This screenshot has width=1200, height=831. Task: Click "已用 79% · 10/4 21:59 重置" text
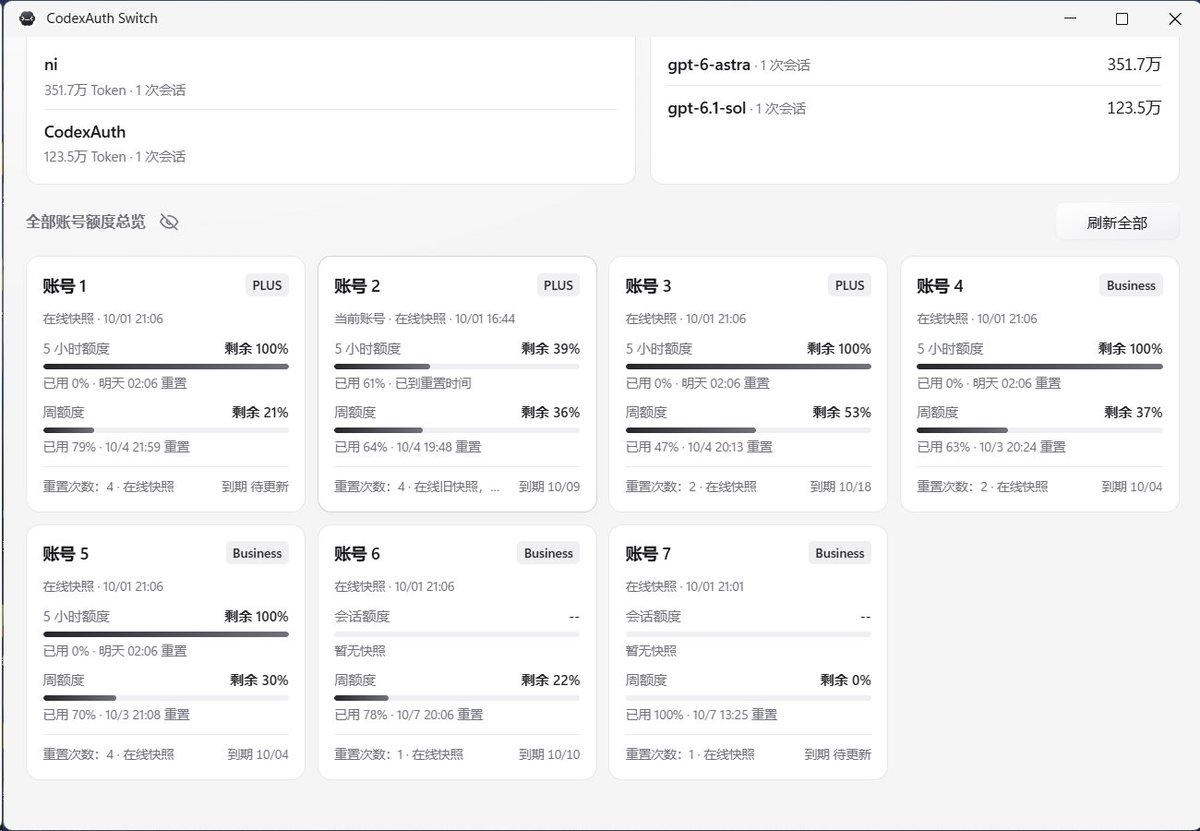coord(116,447)
